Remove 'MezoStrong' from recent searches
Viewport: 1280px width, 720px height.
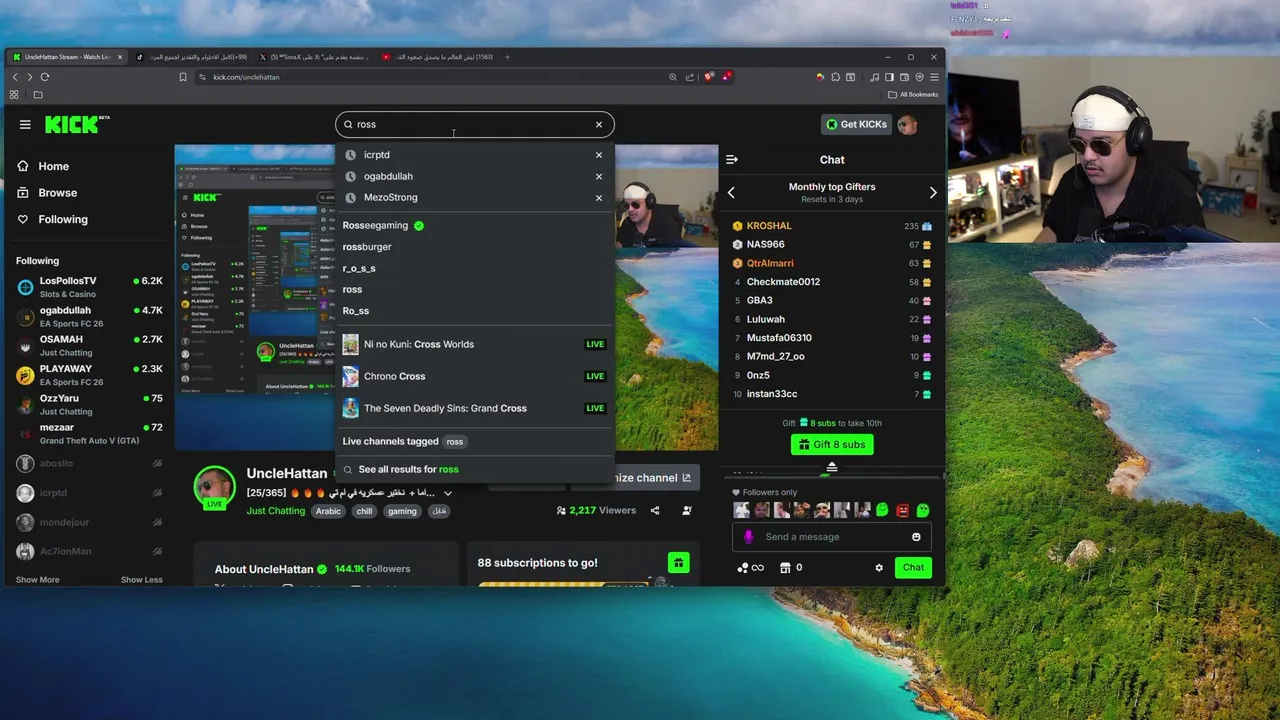599,198
